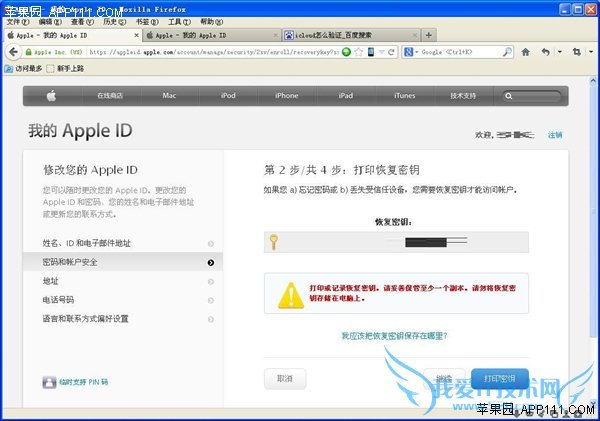Open the 历史 menu
The width and height of the screenshot is (600, 421).
(x=114, y=22)
